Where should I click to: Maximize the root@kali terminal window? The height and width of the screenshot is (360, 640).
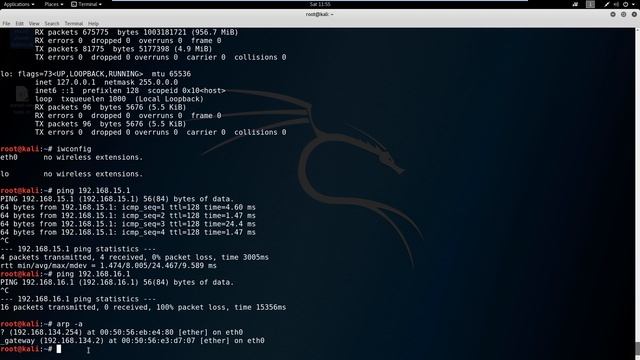(623, 14)
